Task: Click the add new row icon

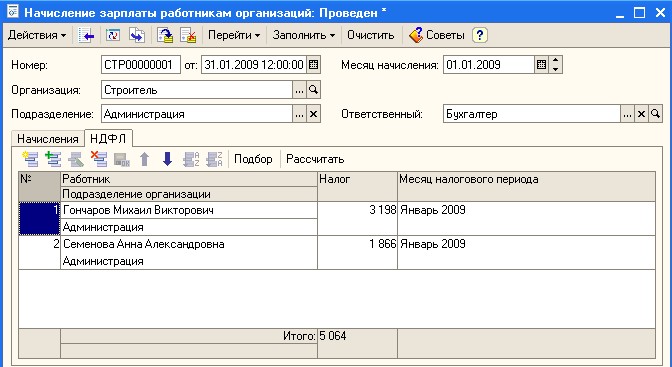Action: coord(30,159)
